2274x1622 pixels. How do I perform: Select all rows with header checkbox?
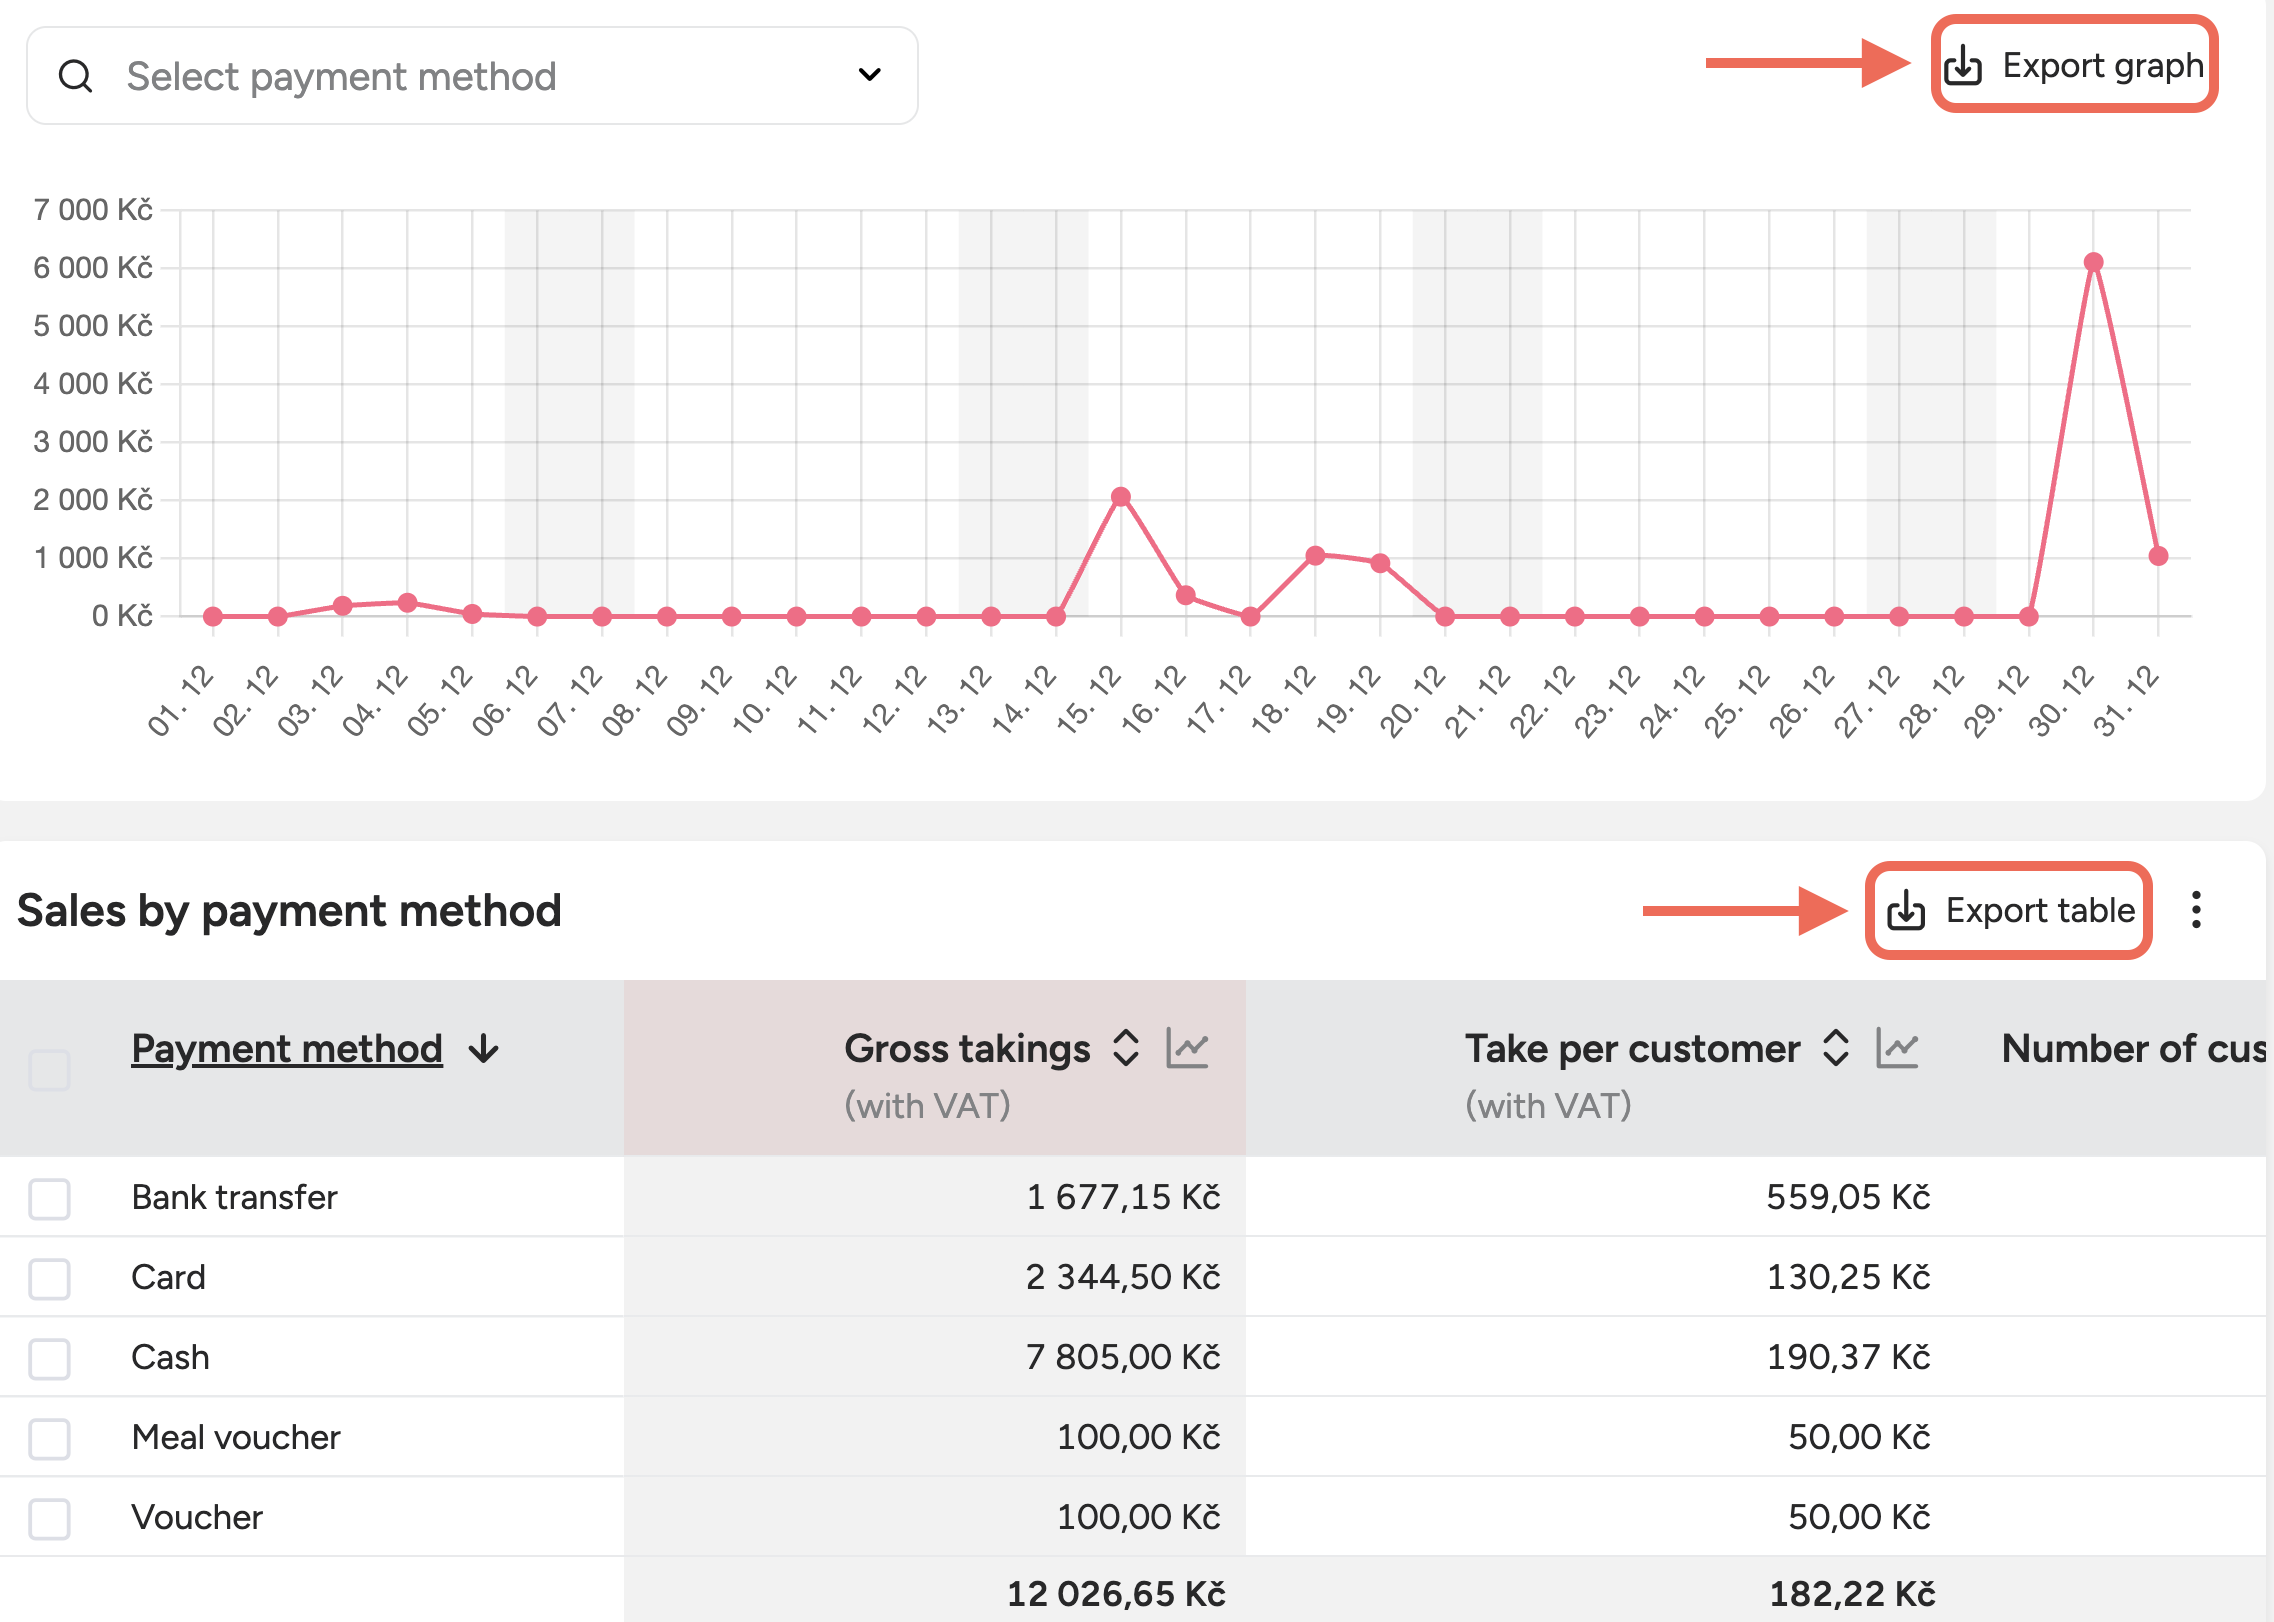pos(49,1070)
